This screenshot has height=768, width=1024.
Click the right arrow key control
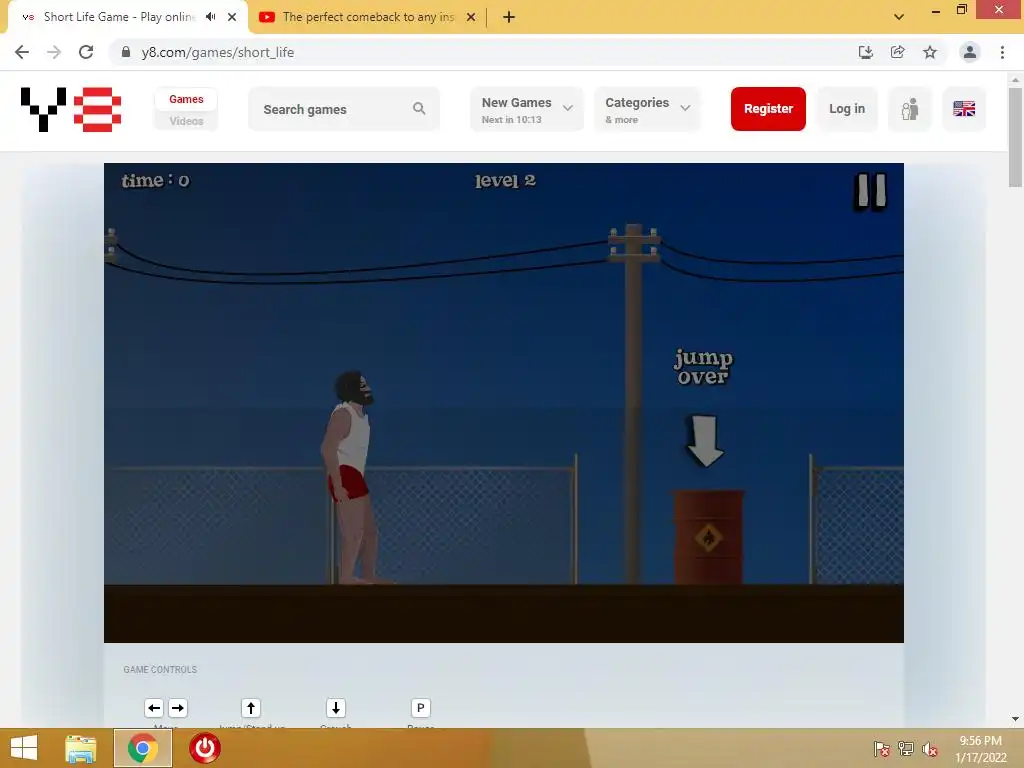pyautogui.click(x=178, y=708)
